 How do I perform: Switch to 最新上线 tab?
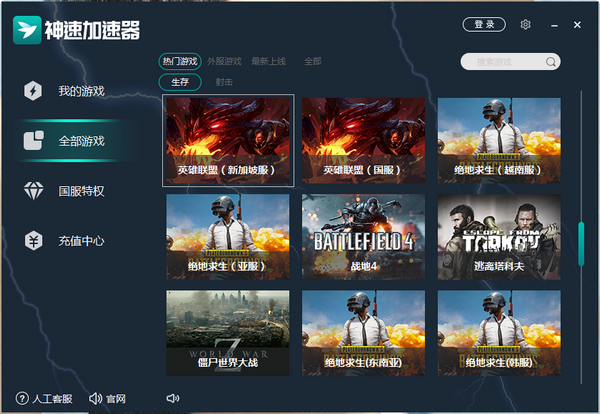[x=269, y=61]
